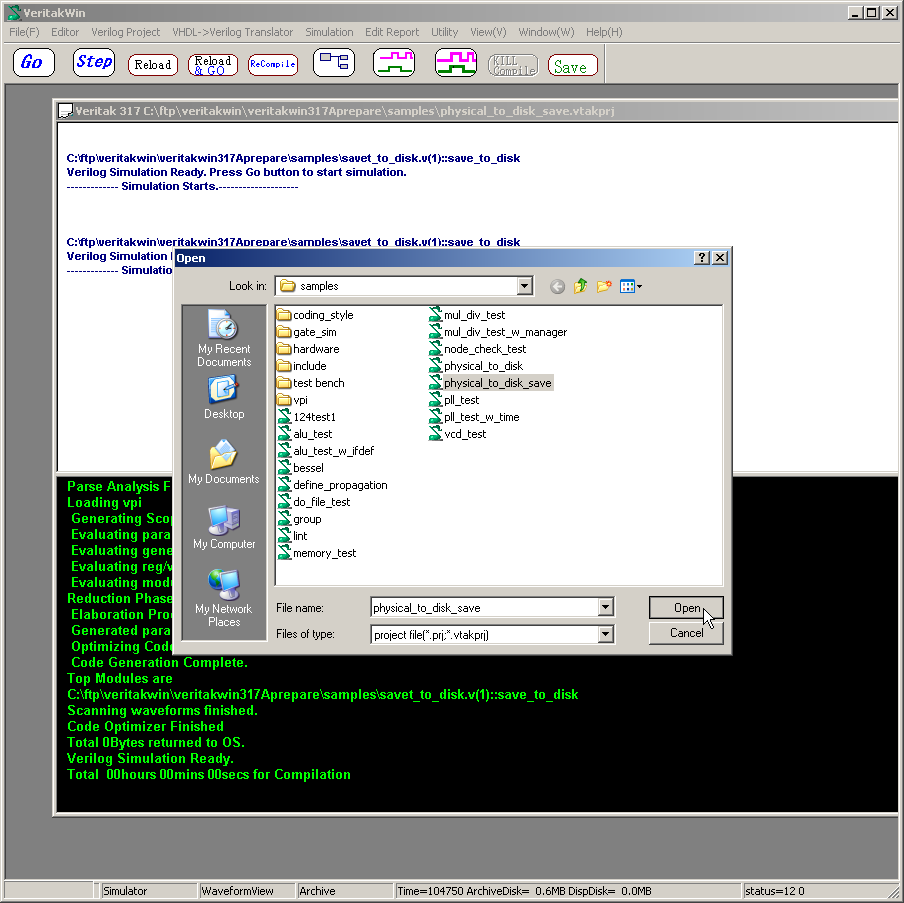Select the bessel project file

(x=300, y=468)
